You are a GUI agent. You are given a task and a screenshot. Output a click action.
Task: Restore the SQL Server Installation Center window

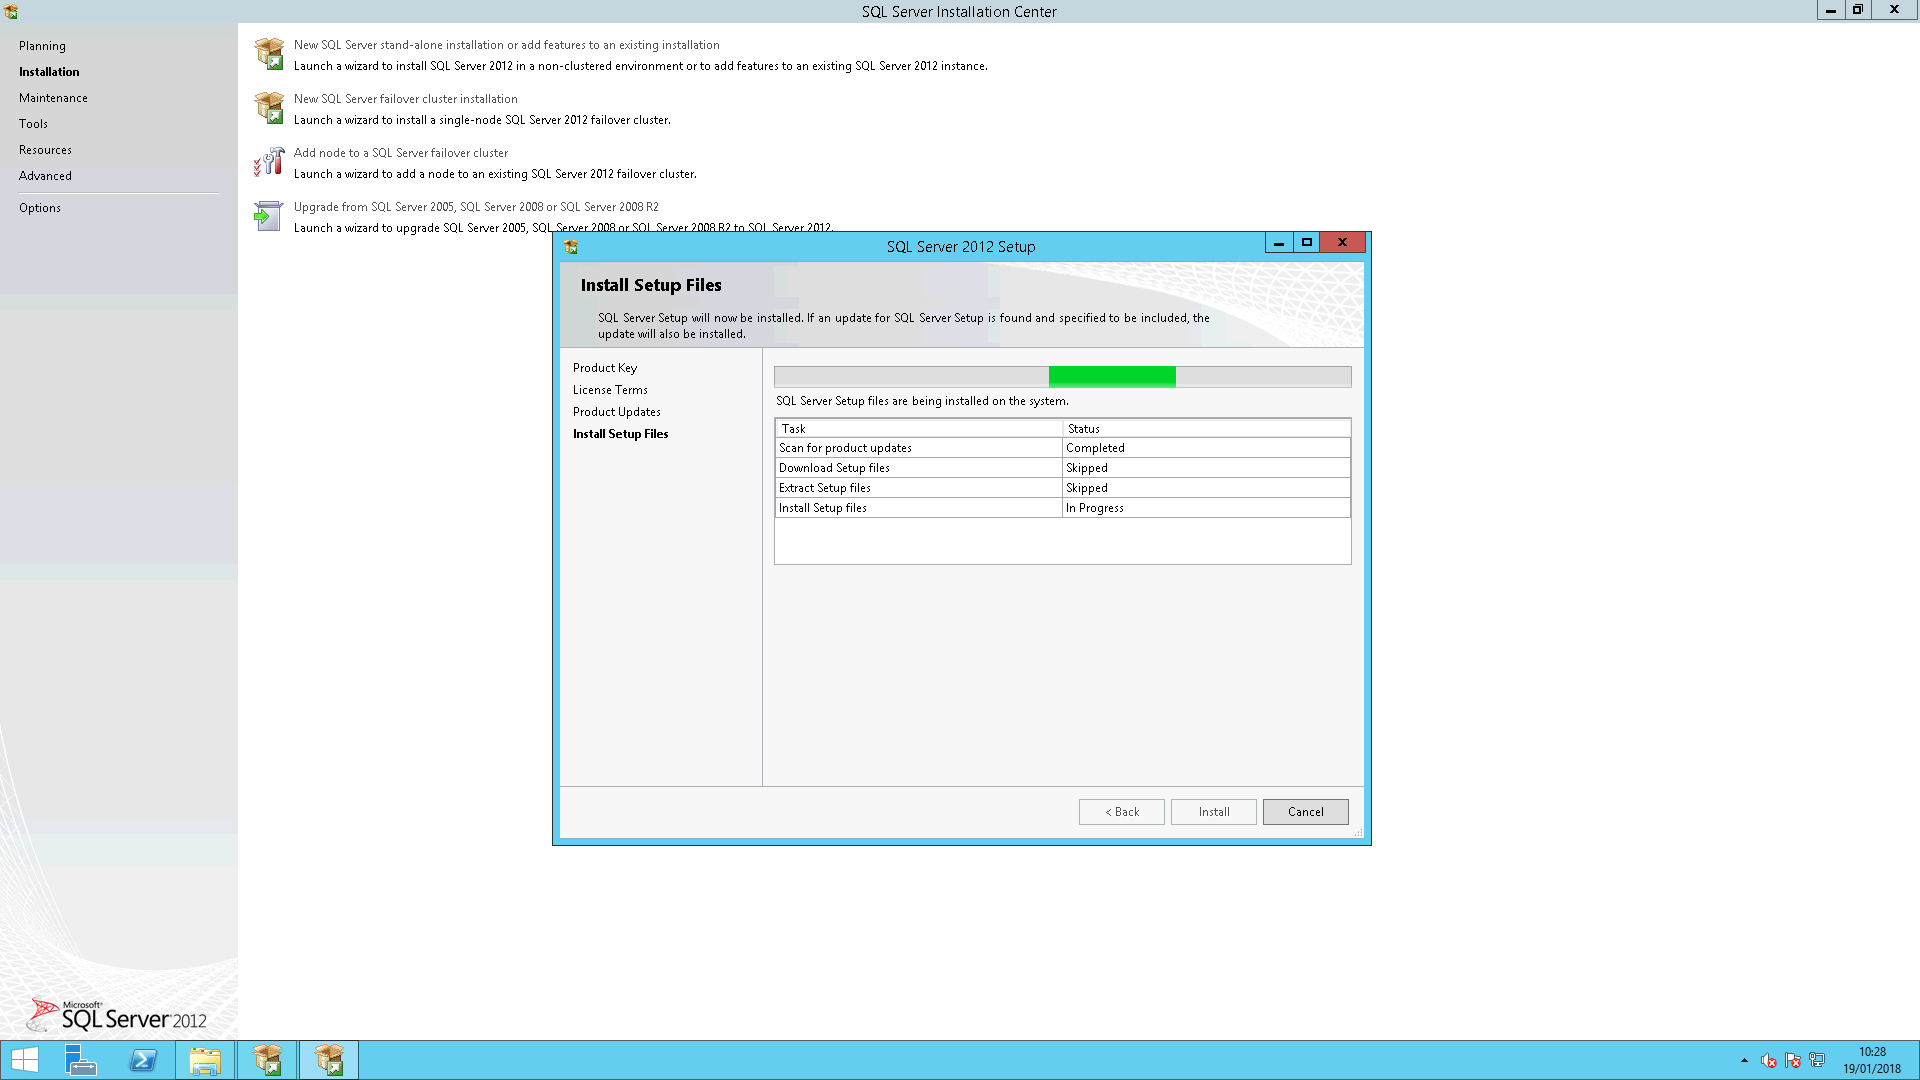[1858, 10]
